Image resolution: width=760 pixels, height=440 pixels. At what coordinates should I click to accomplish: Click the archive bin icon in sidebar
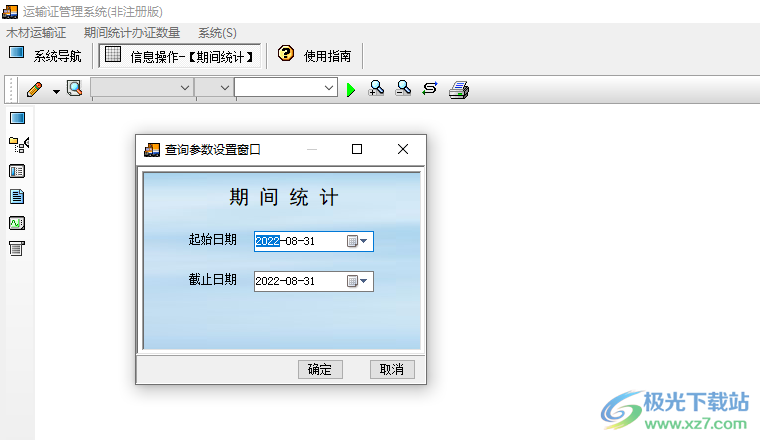tap(16, 249)
